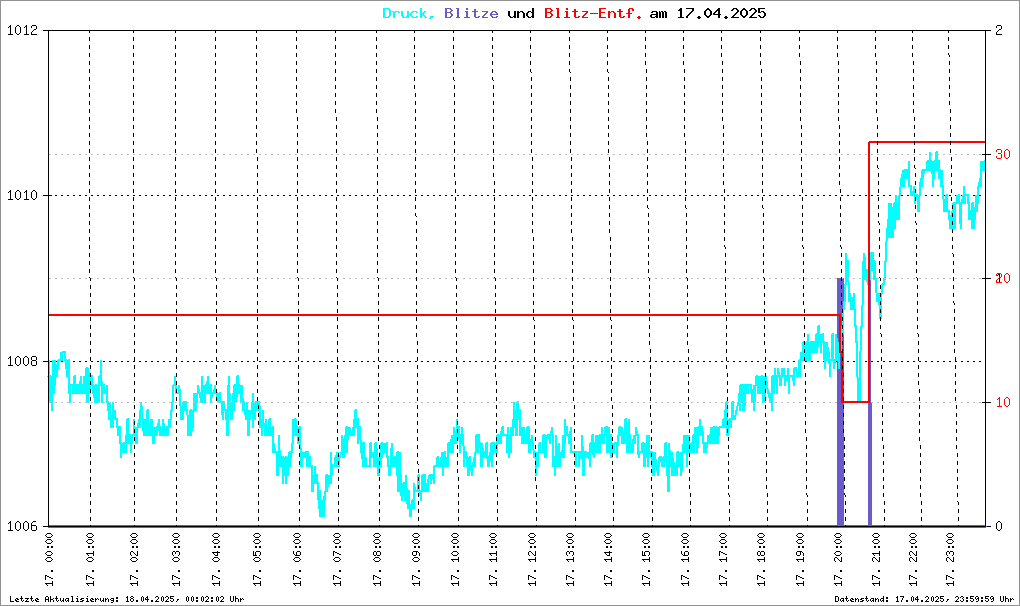This screenshot has height=606, width=1020.
Task: Click the left axis value 1010
Action: tap(22, 196)
